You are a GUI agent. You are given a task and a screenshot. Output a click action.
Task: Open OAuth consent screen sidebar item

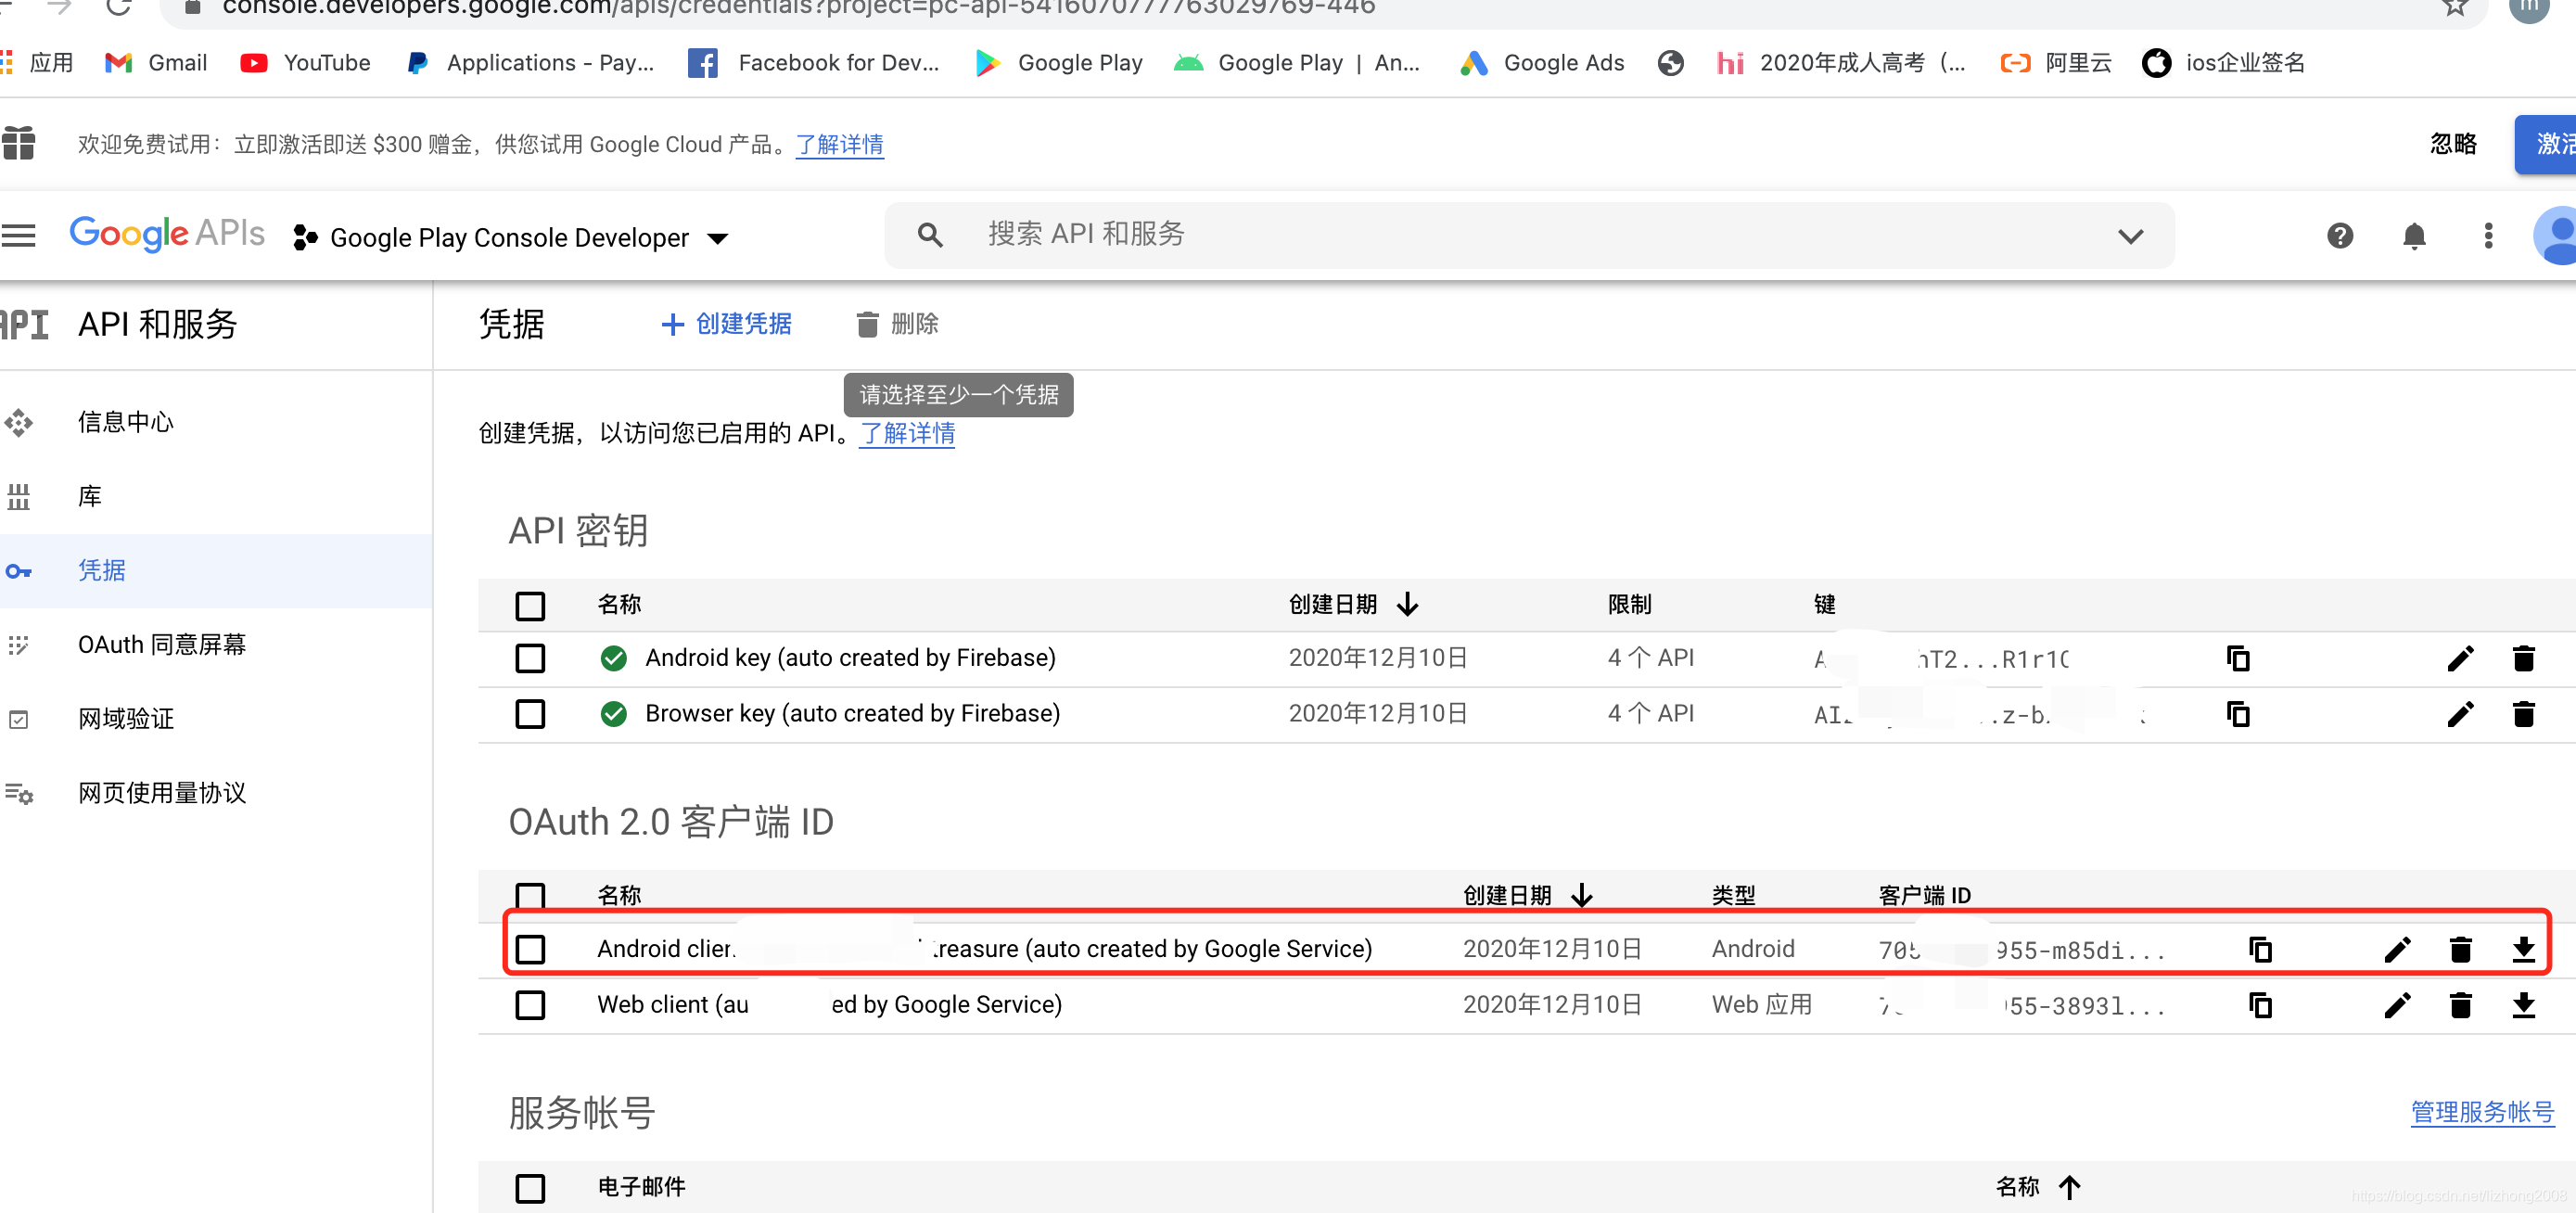(162, 644)
